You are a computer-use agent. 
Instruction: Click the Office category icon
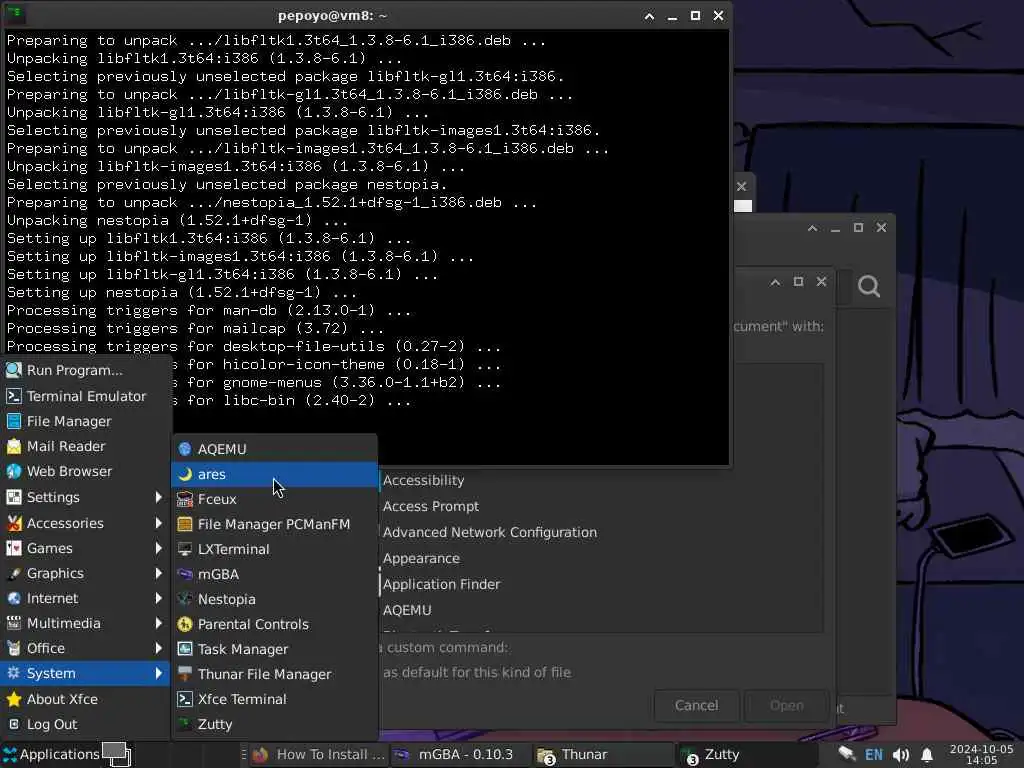[x=14, y=648]
